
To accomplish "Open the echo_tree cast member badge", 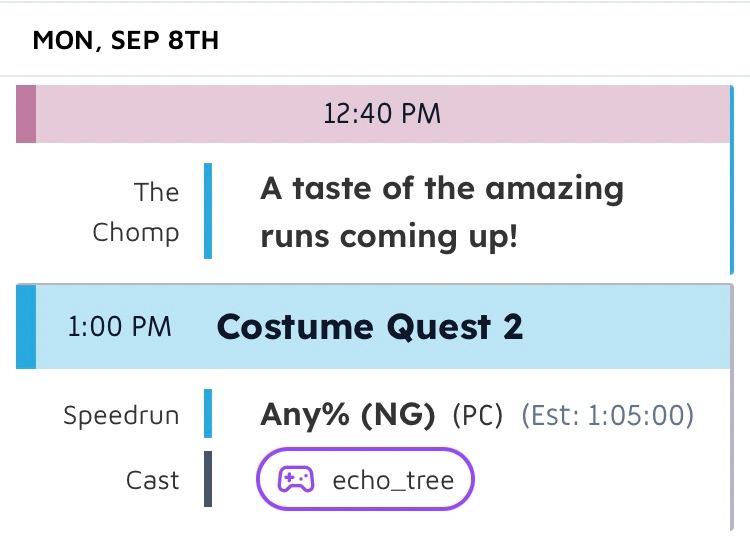I will [x=365, y=479].
